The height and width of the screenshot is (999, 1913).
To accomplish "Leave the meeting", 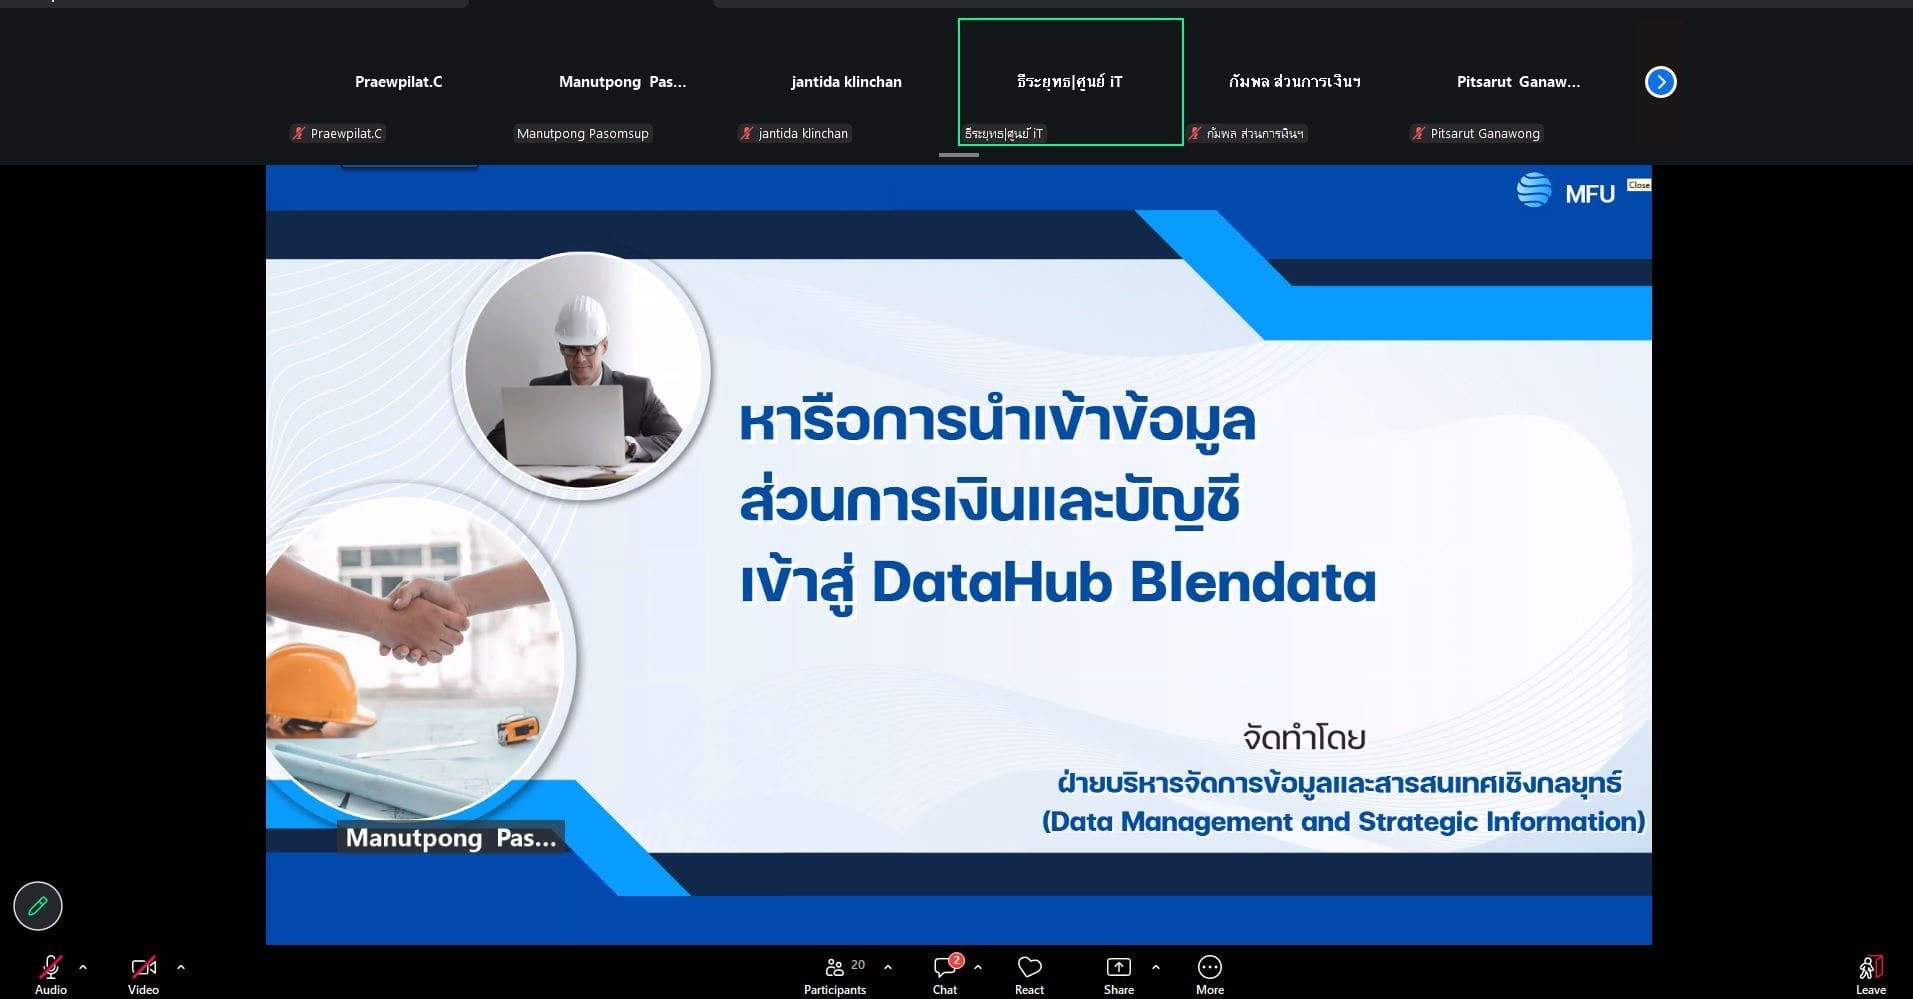I will (1870, 975).
